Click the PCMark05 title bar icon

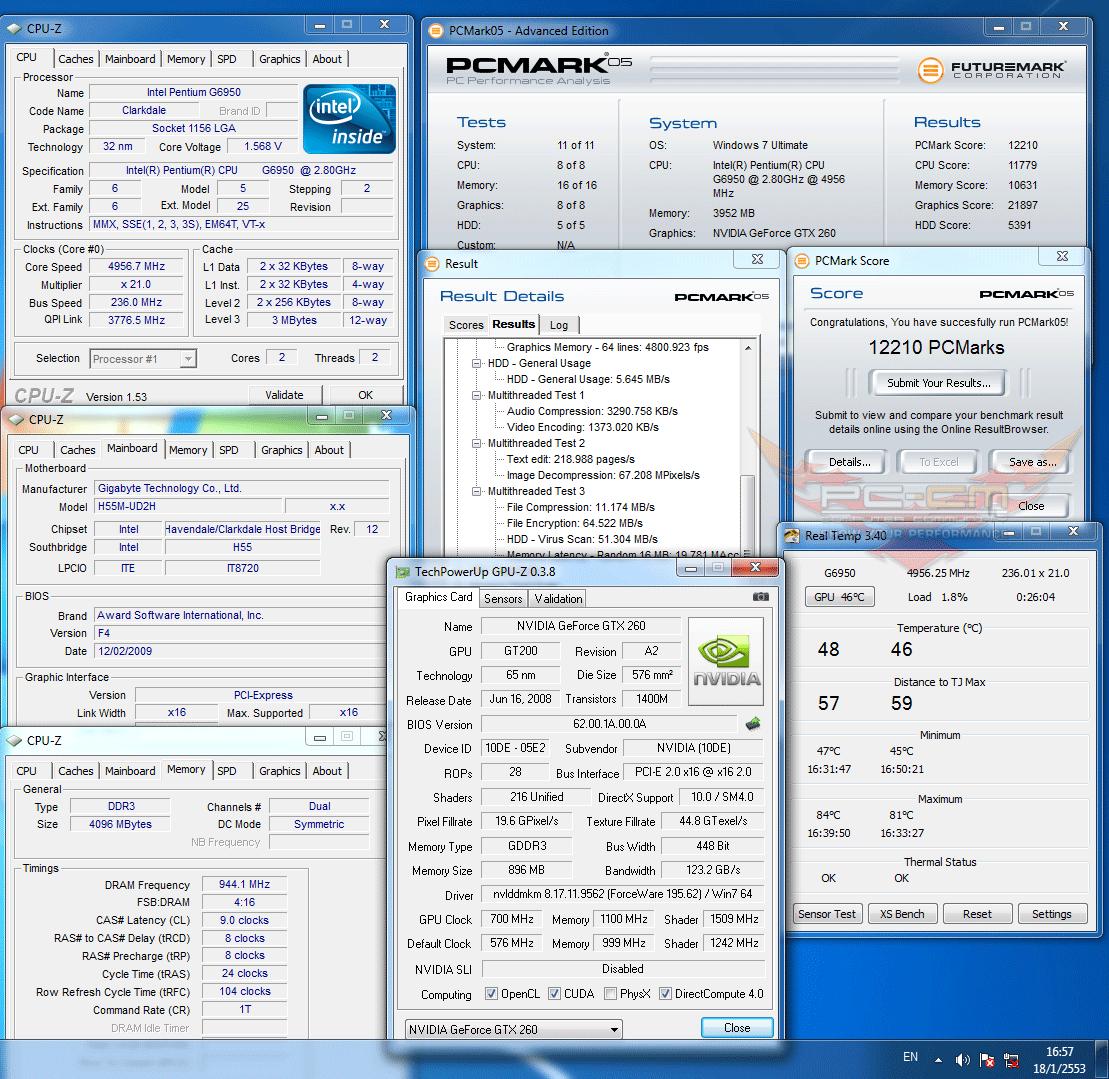436,30
